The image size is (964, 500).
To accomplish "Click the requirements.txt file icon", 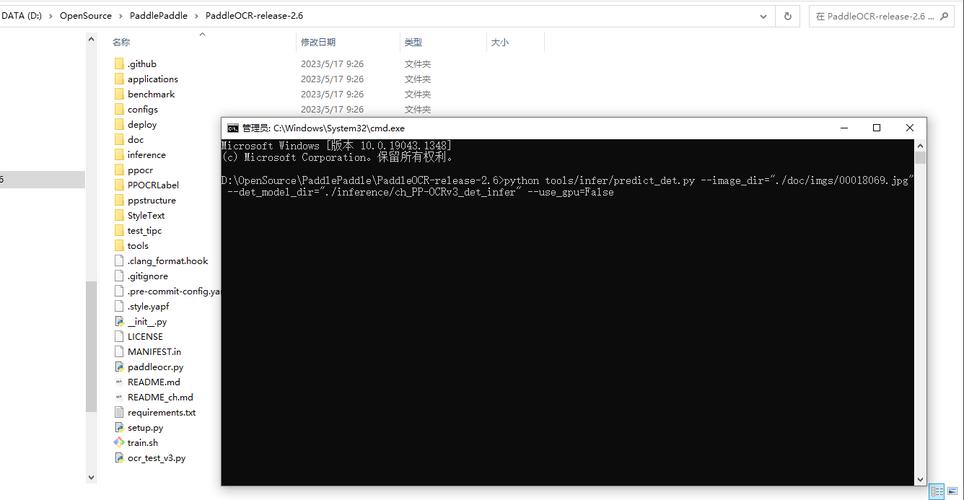I will click(119, 413).
